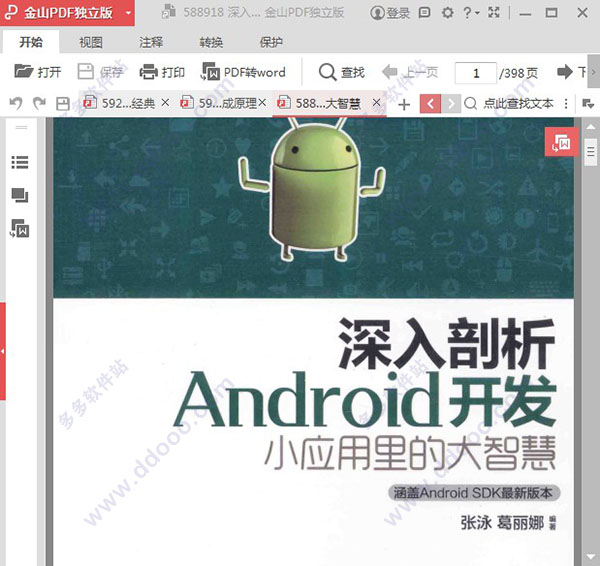
Task: Click the 登录 login button
Action: [x=390, y=13]
